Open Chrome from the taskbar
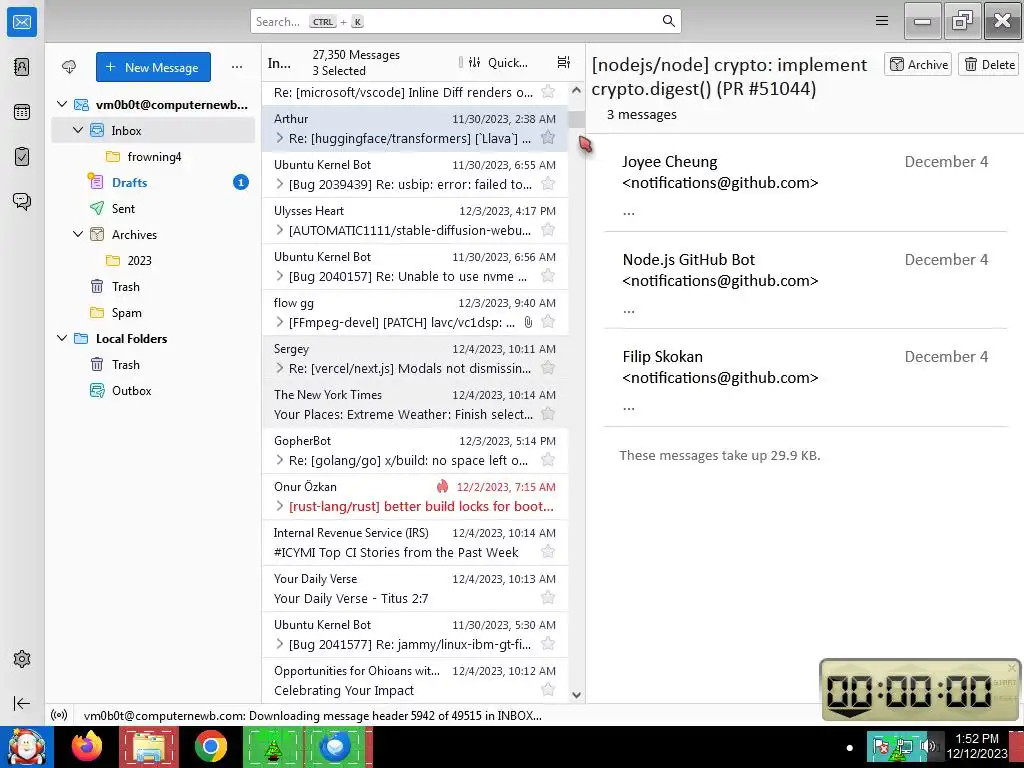Image resolution: width=1024 pixels, height=768 pixels. 210,746
